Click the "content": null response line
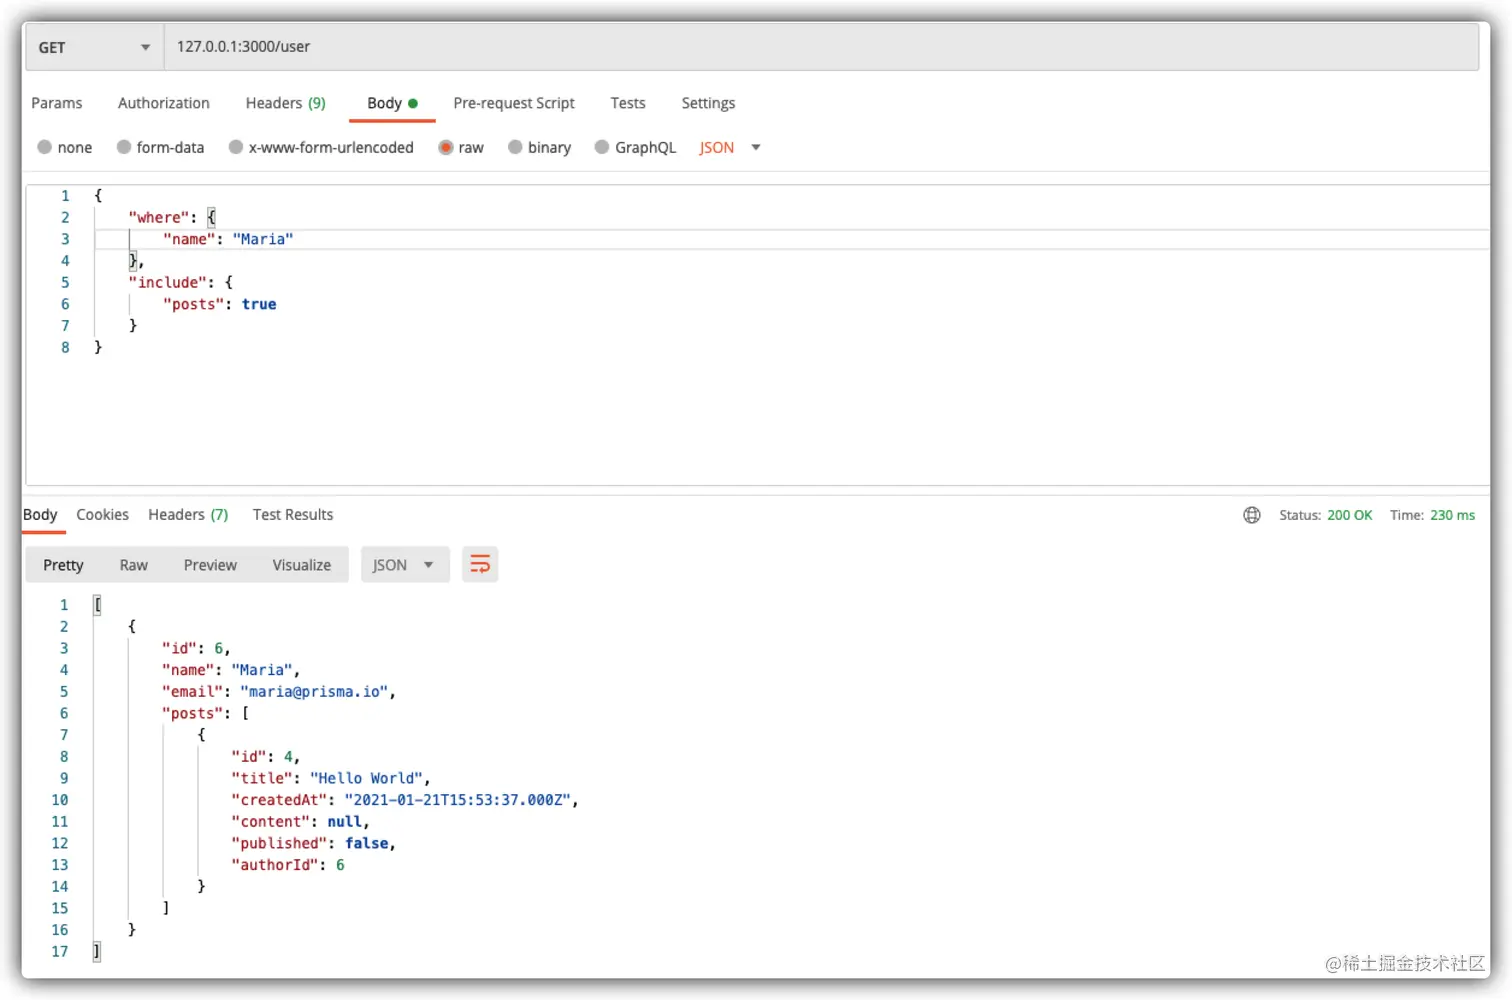 pos(300,822)
